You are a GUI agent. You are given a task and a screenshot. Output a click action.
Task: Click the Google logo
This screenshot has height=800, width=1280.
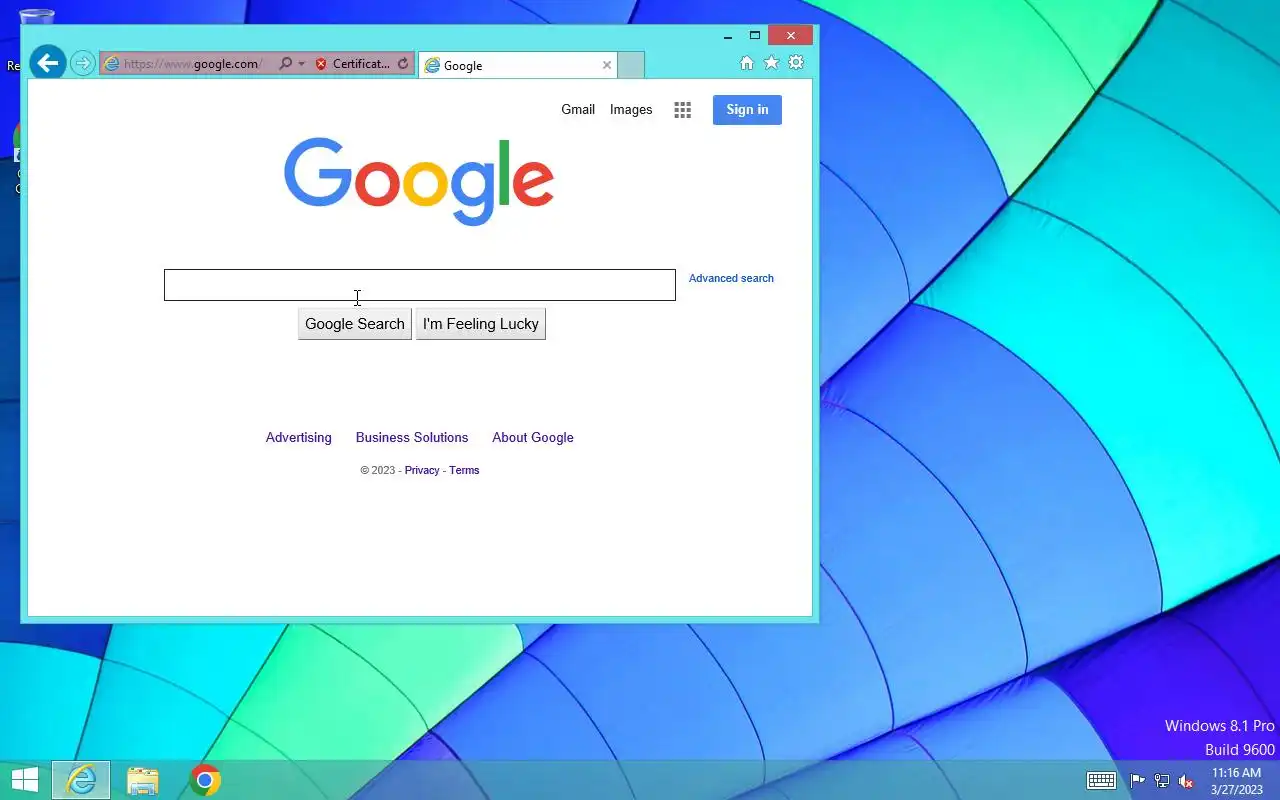(x=419, y=181)
